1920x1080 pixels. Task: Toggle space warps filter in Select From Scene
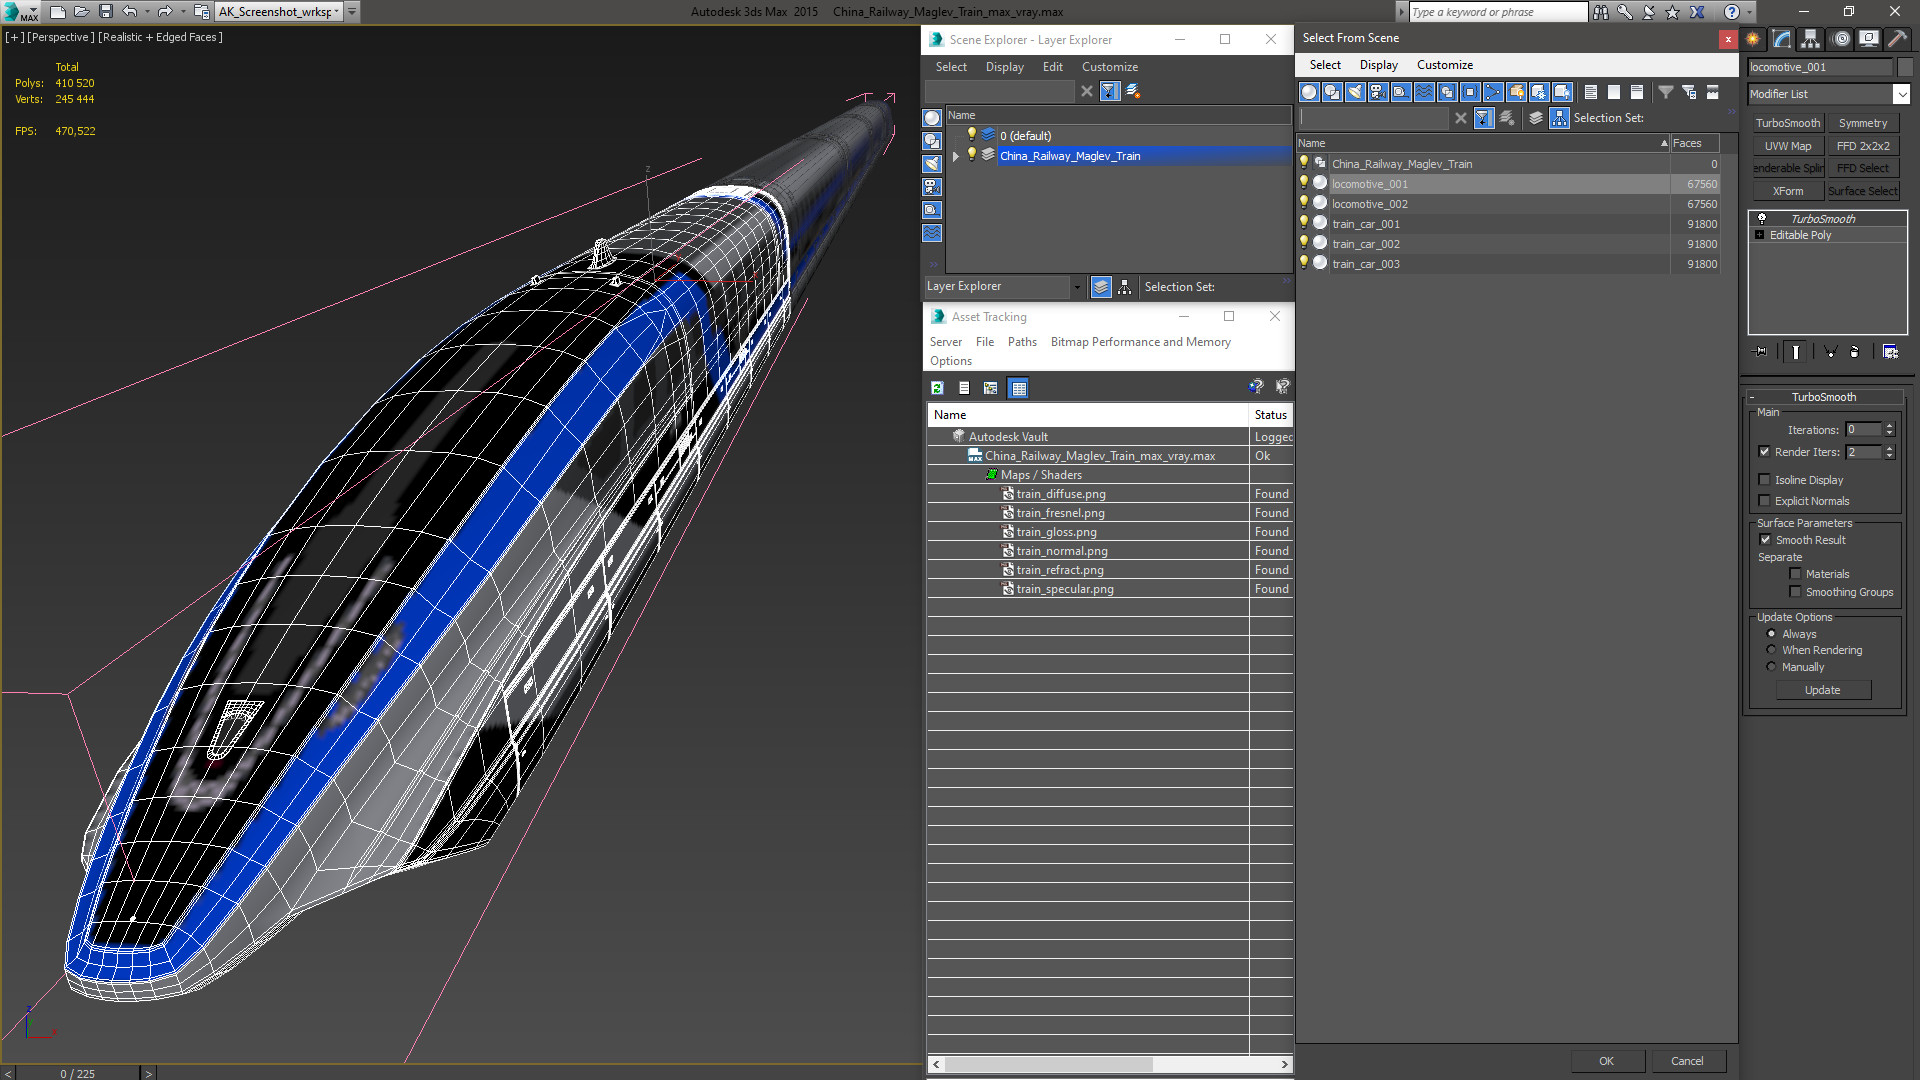point(1424,92)
